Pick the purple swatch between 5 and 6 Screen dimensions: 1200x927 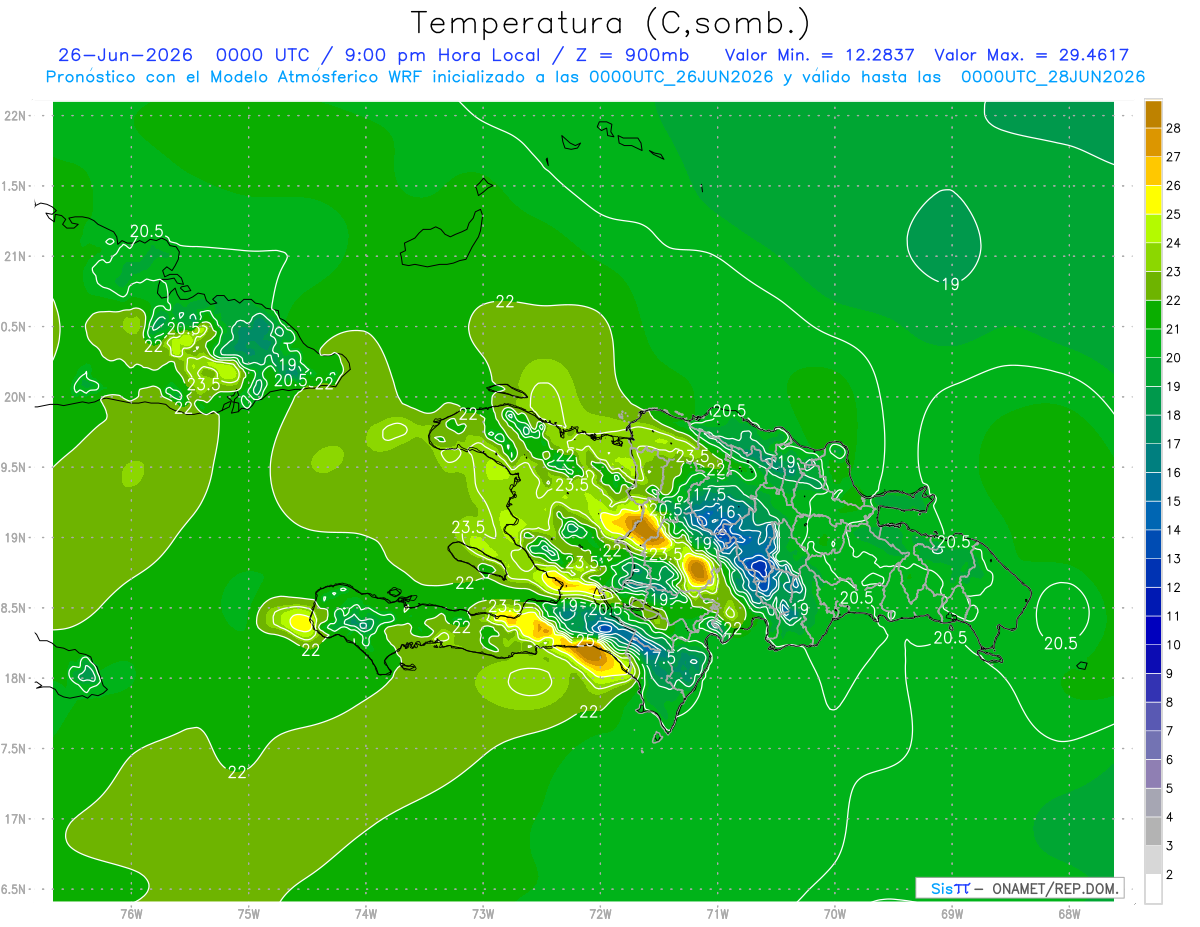pyautogui.click(x=1153, y=774)
